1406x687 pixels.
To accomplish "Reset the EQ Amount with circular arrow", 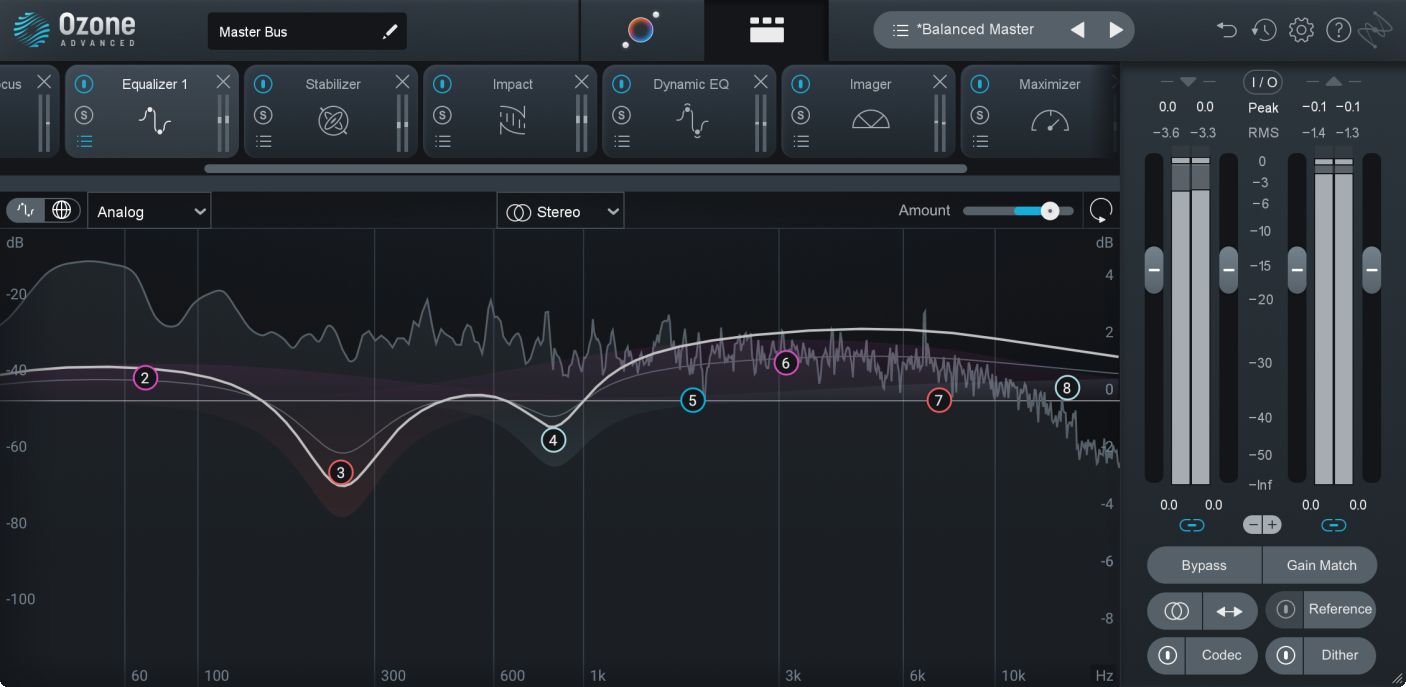I will [1100, 210].
